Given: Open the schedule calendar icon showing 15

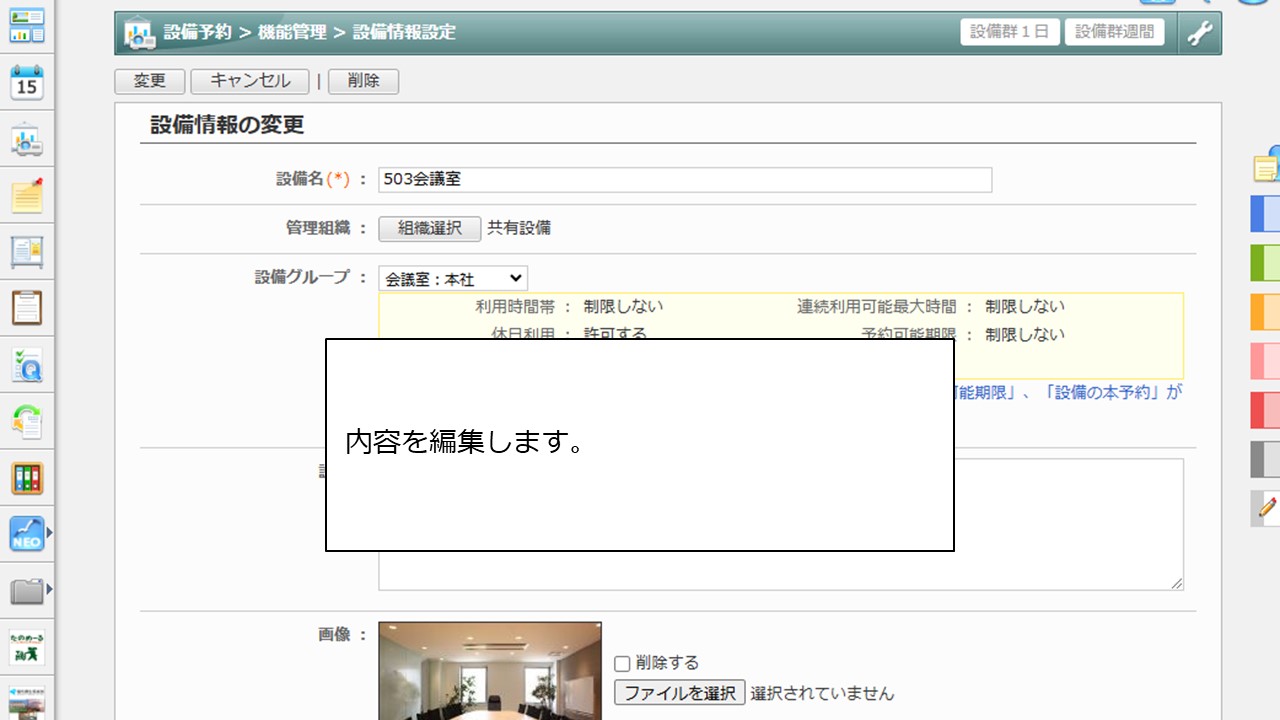Looking at the screenshot, I should coord(27,82).
